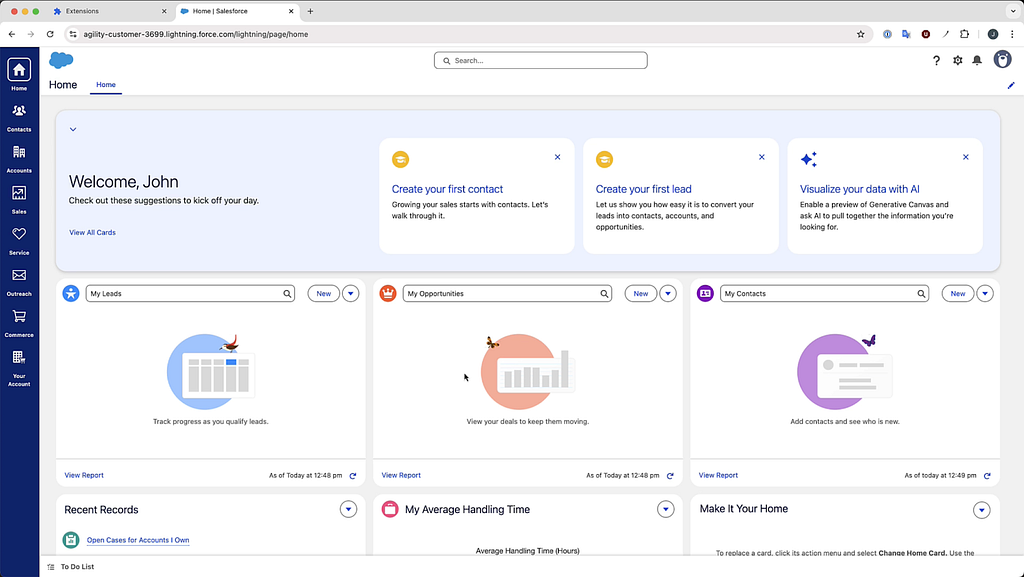Refresh the My Leads card

click(x=353, y=476)
